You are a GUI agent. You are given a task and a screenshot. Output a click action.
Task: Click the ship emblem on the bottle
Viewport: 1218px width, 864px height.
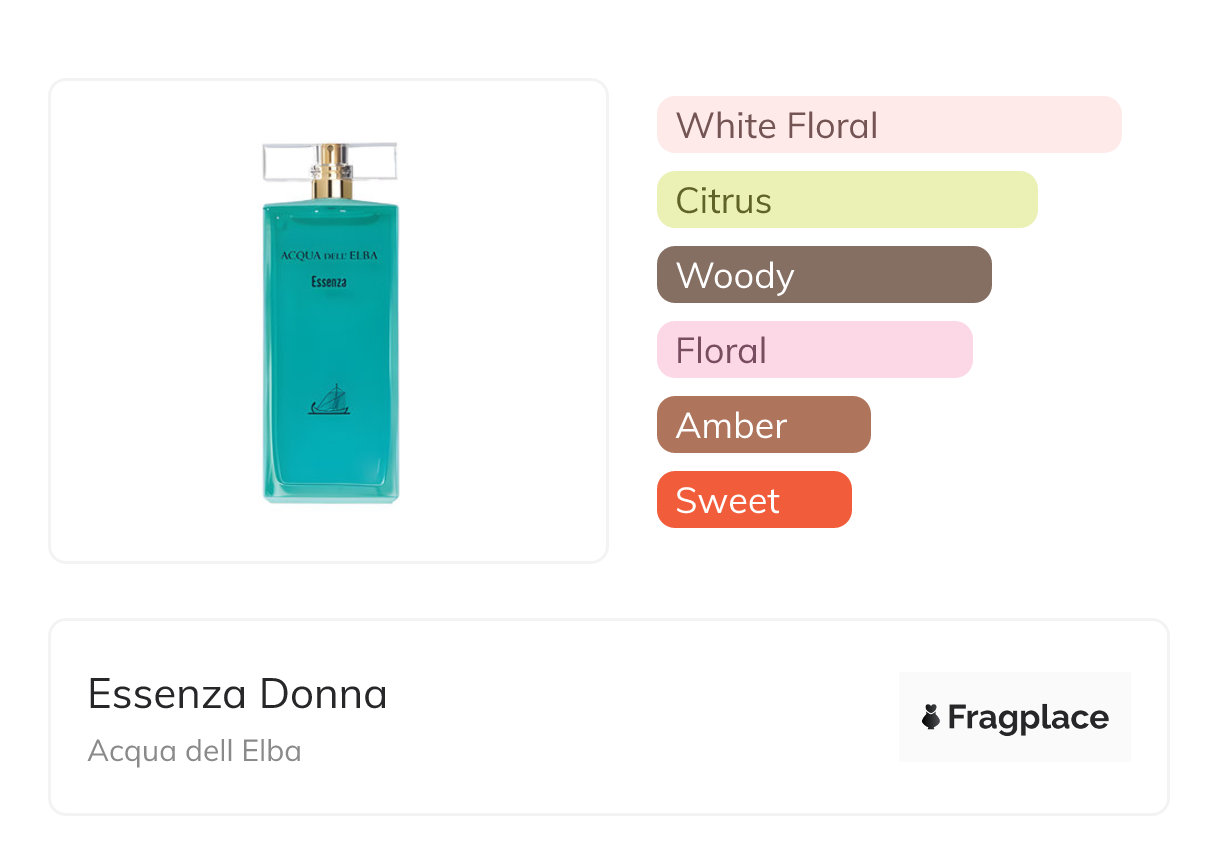(x=328, y=400)
